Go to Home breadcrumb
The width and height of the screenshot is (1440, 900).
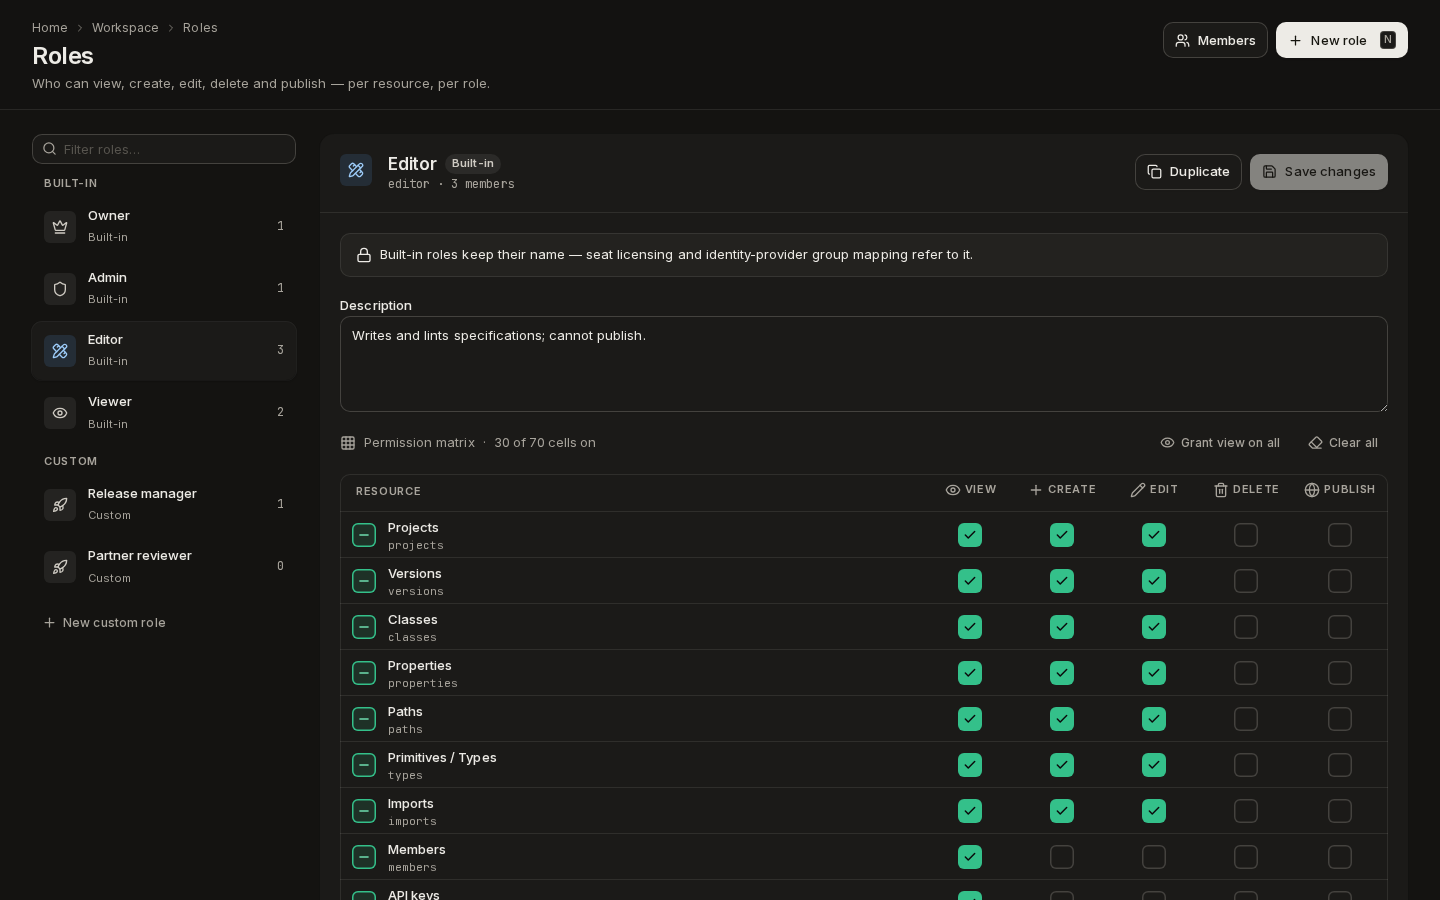(x=50, y=28)
